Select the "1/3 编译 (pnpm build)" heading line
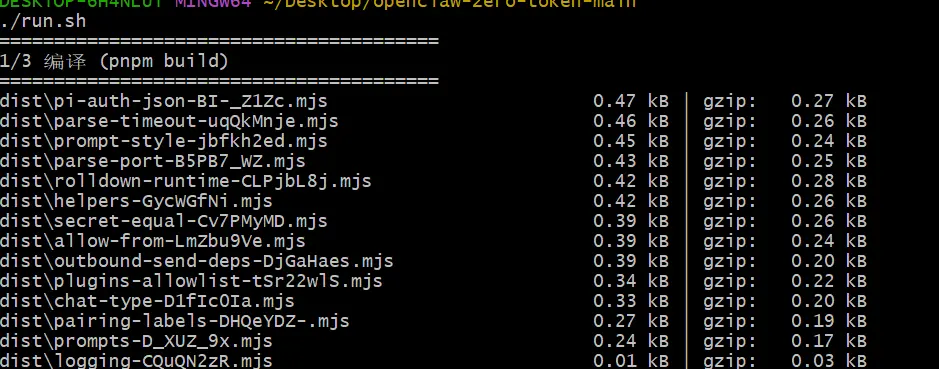The height and width of the screenshot is (369, 939). point(114,61)
